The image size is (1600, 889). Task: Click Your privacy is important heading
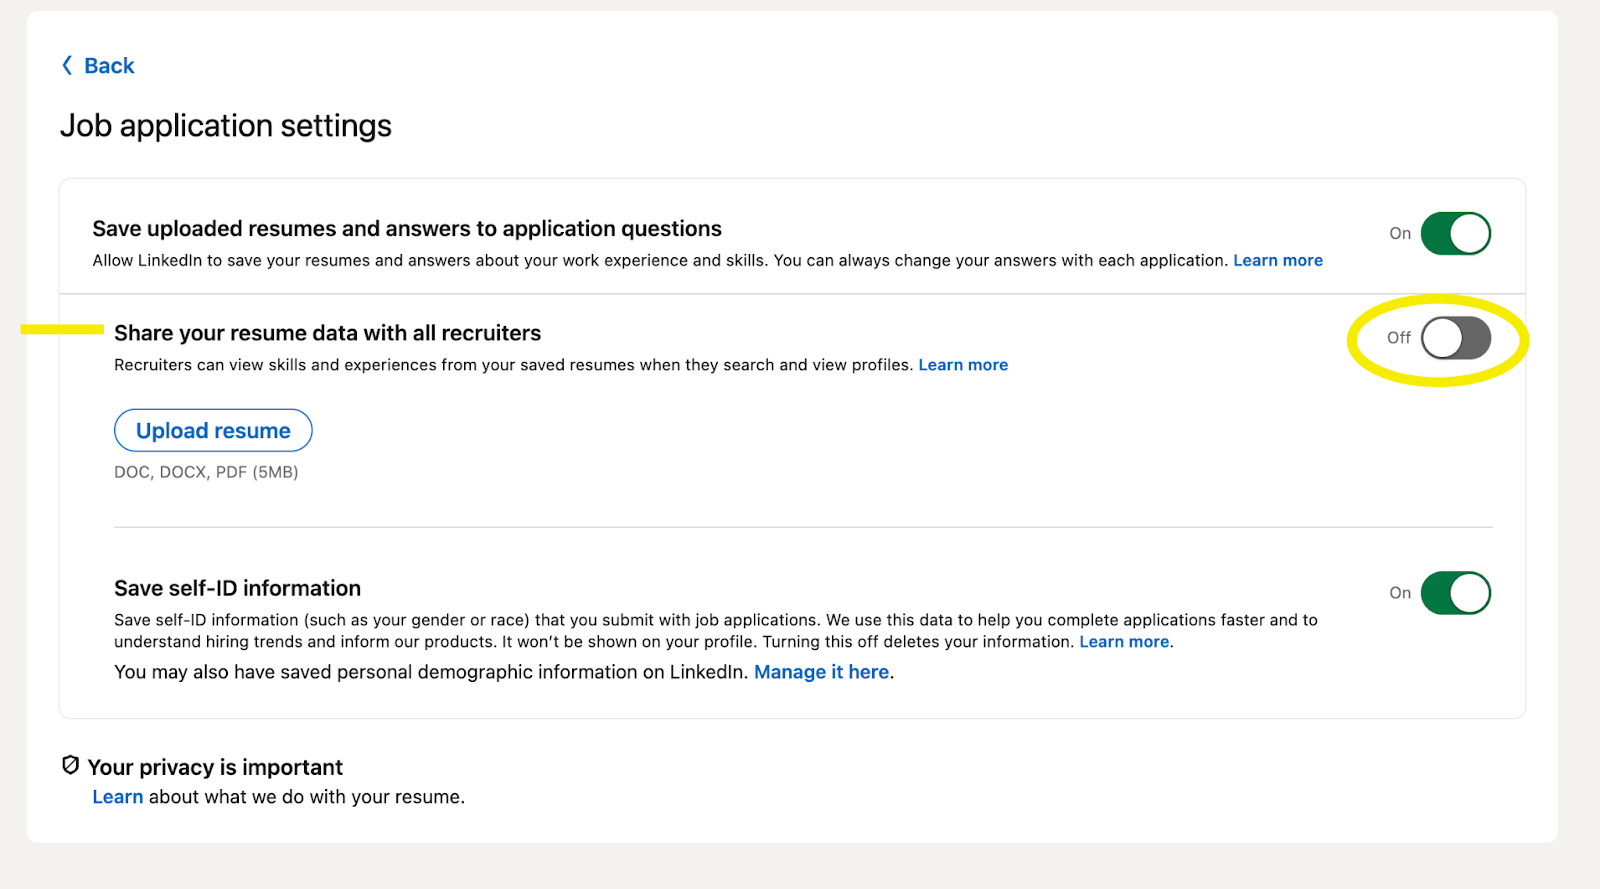(215, 767)
